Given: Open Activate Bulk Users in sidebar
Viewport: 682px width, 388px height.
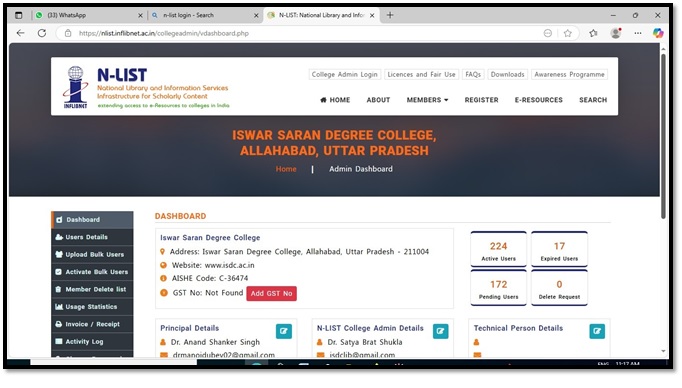Looking at the screenshot, I should tap(92, 272).
